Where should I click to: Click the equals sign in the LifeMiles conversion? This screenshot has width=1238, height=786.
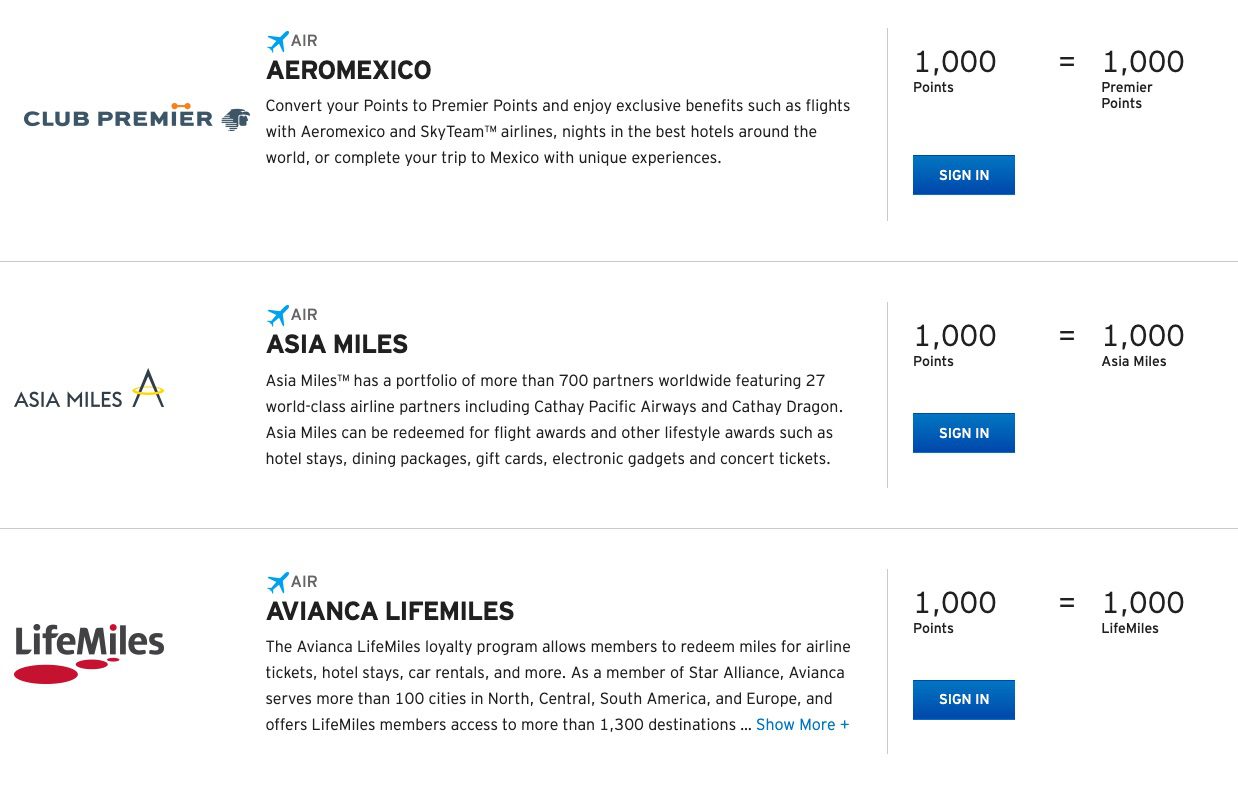click(1066, 601)
